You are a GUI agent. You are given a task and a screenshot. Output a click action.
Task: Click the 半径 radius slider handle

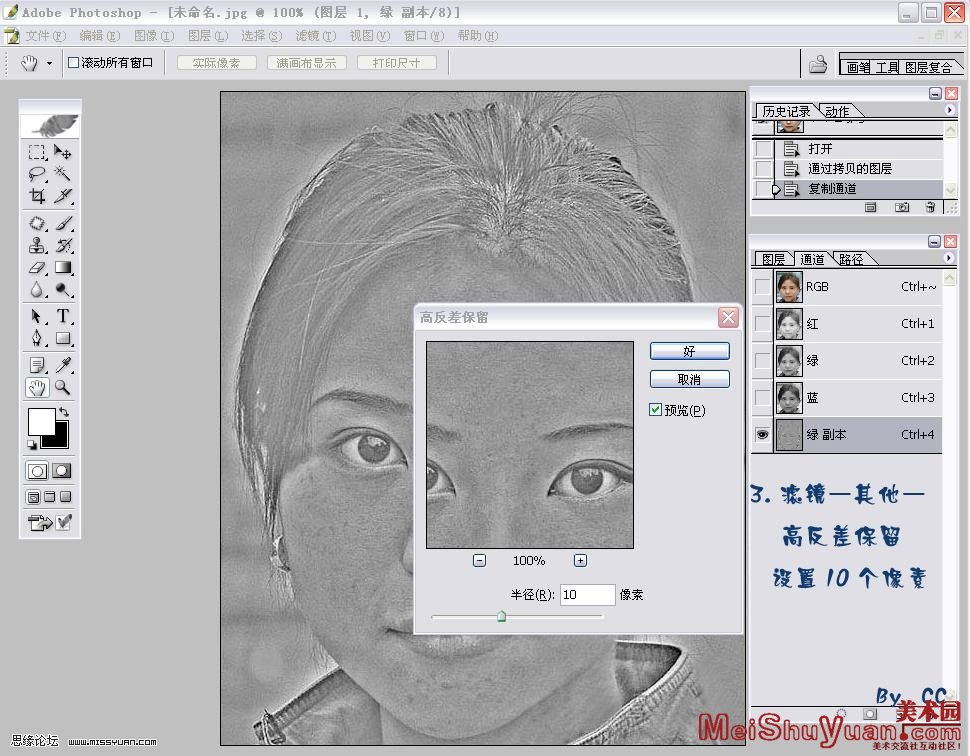click(501, 617)
